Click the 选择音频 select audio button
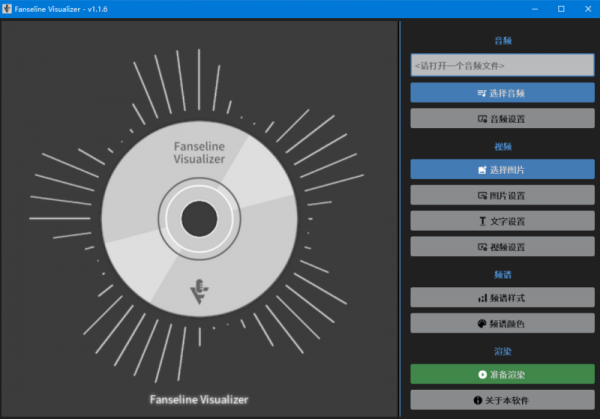The height and width of the screenshot is (419, 600). point(502,93)
